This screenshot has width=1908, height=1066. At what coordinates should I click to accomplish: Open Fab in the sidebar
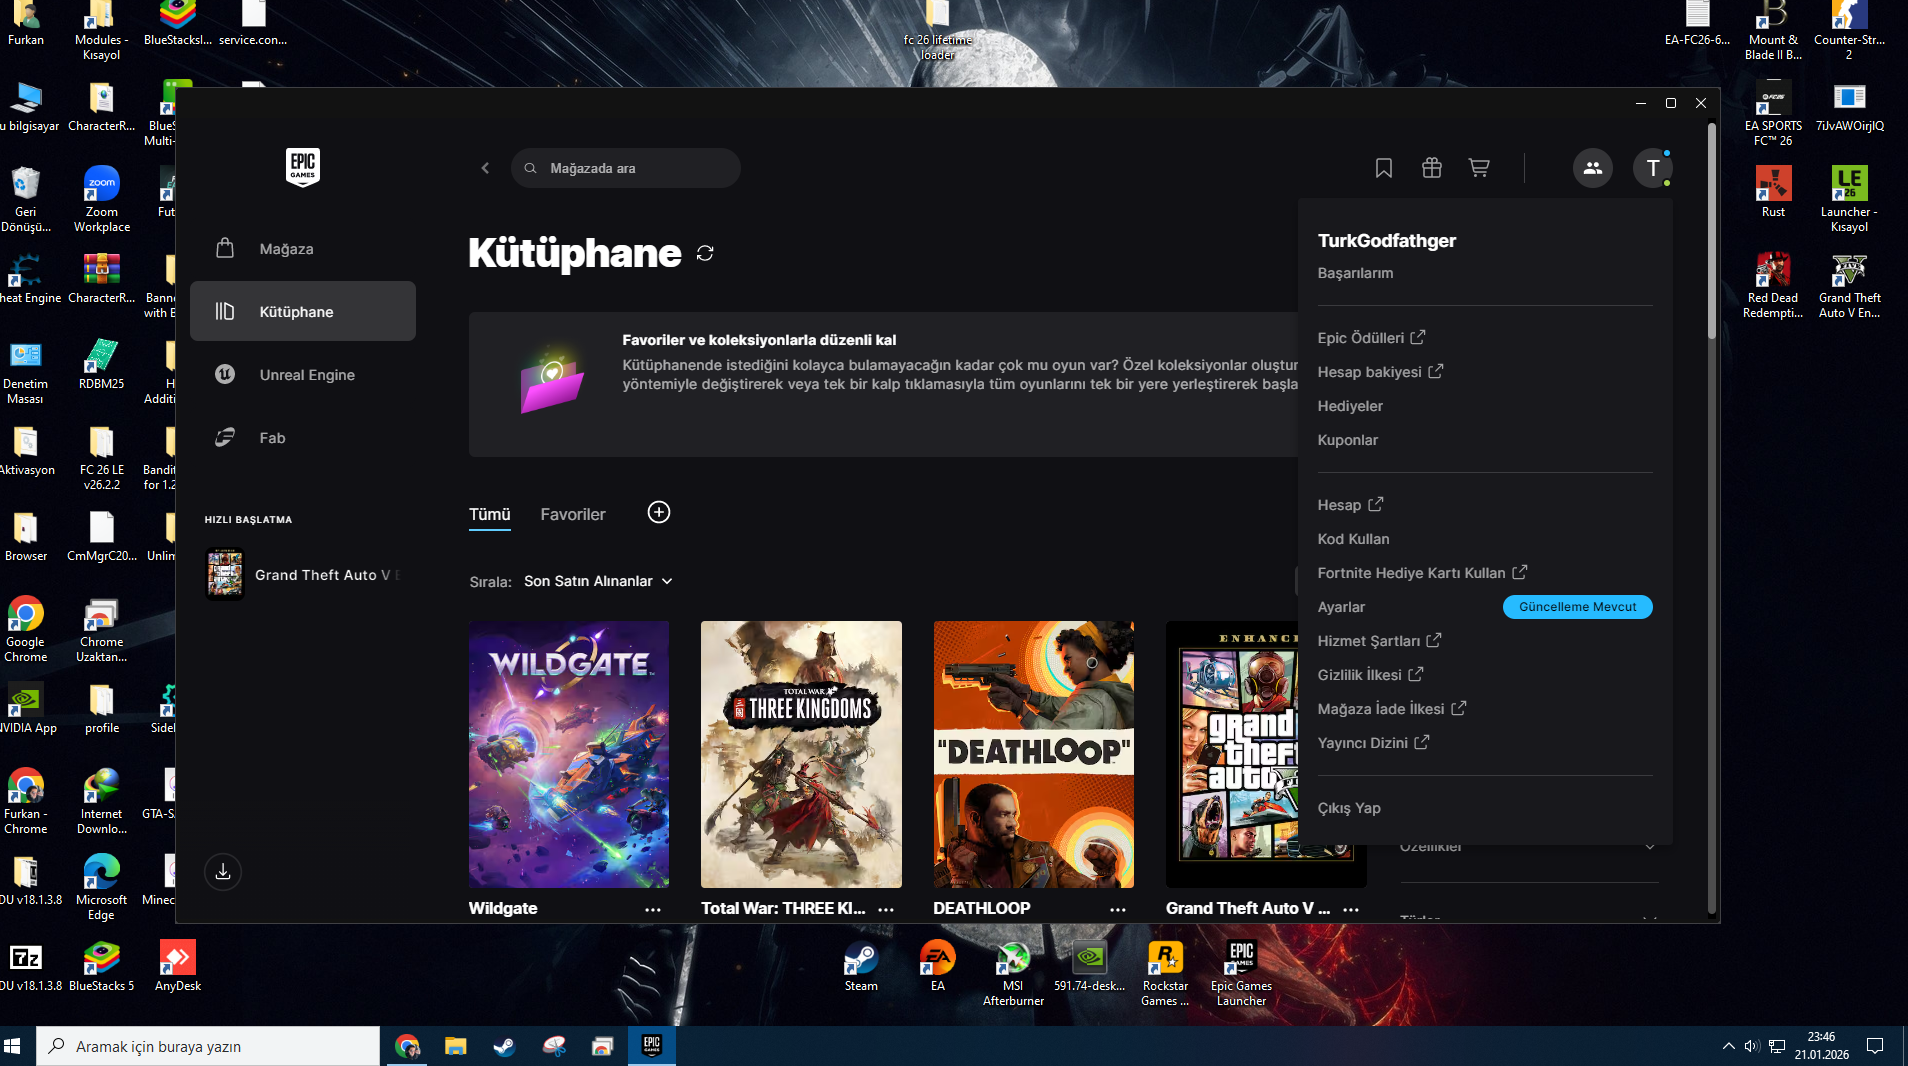303,438
